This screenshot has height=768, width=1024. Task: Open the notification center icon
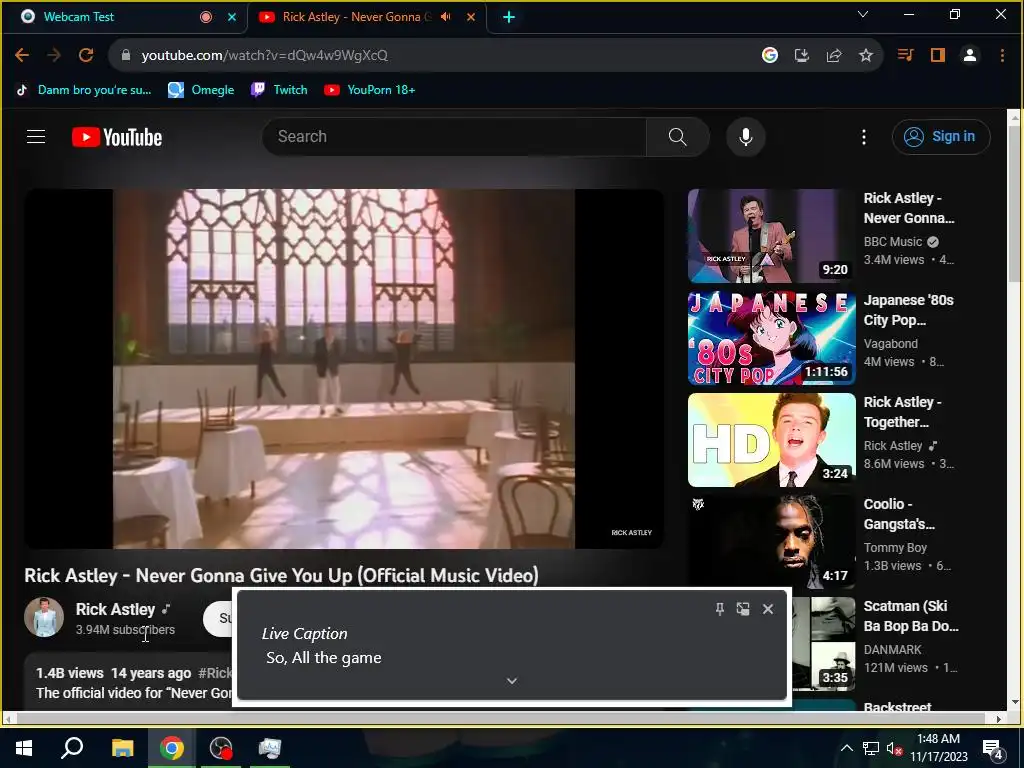pos(993,748)
